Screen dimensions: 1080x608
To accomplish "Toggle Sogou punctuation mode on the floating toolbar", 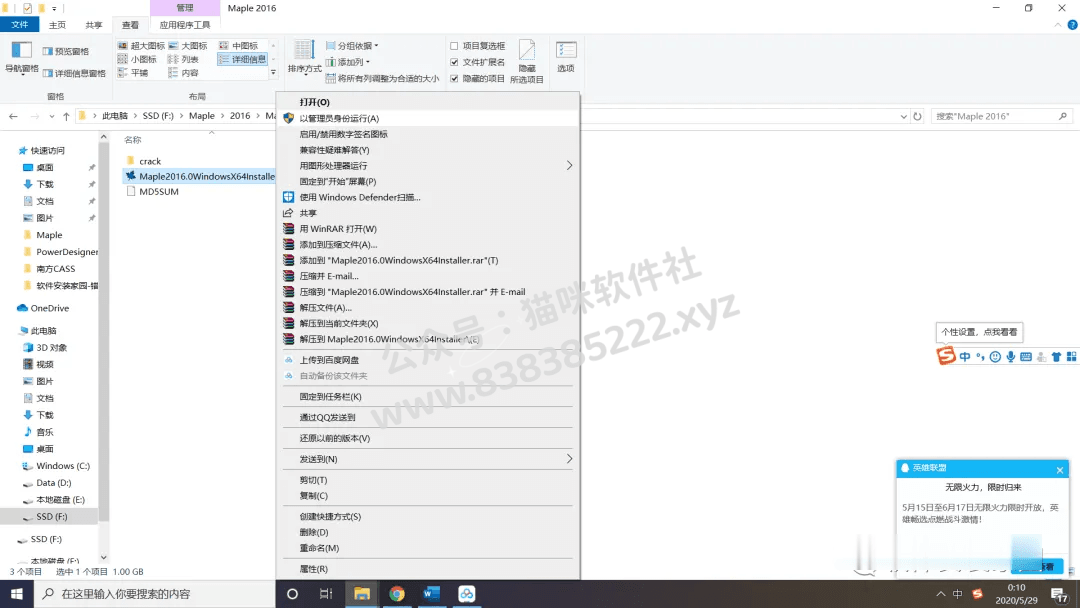I will coord(980,357).
